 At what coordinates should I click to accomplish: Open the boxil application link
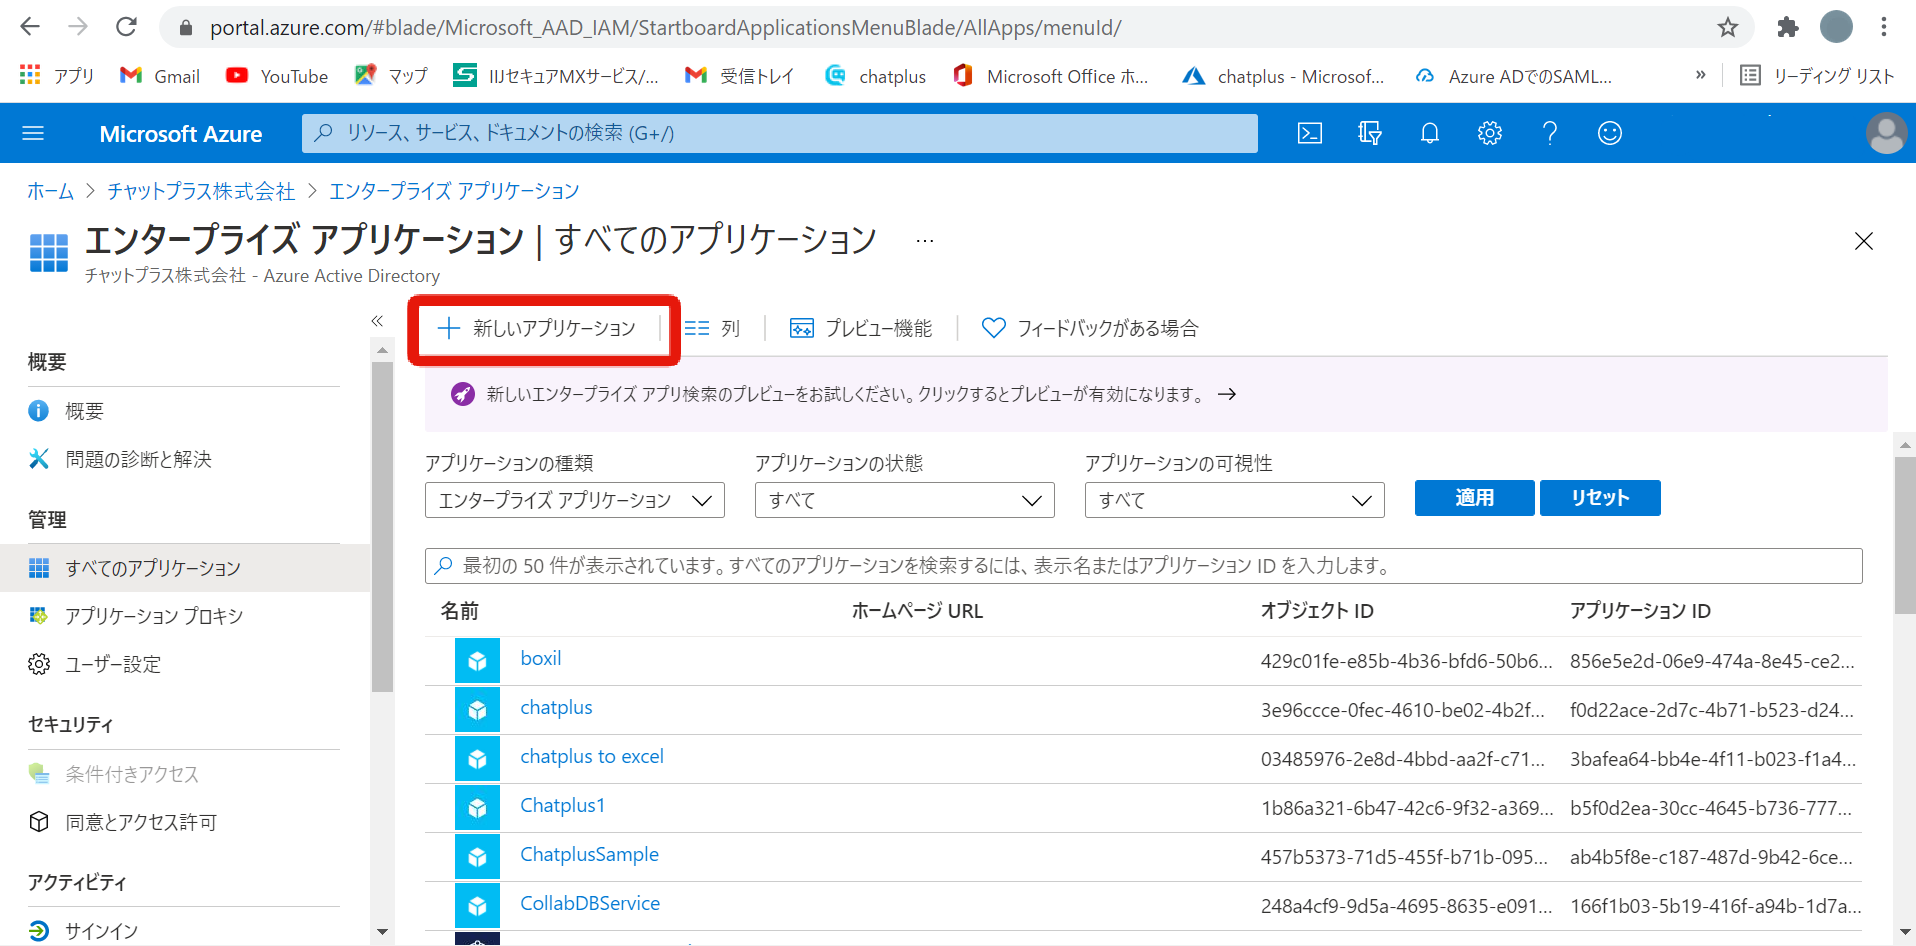[541, 659]
